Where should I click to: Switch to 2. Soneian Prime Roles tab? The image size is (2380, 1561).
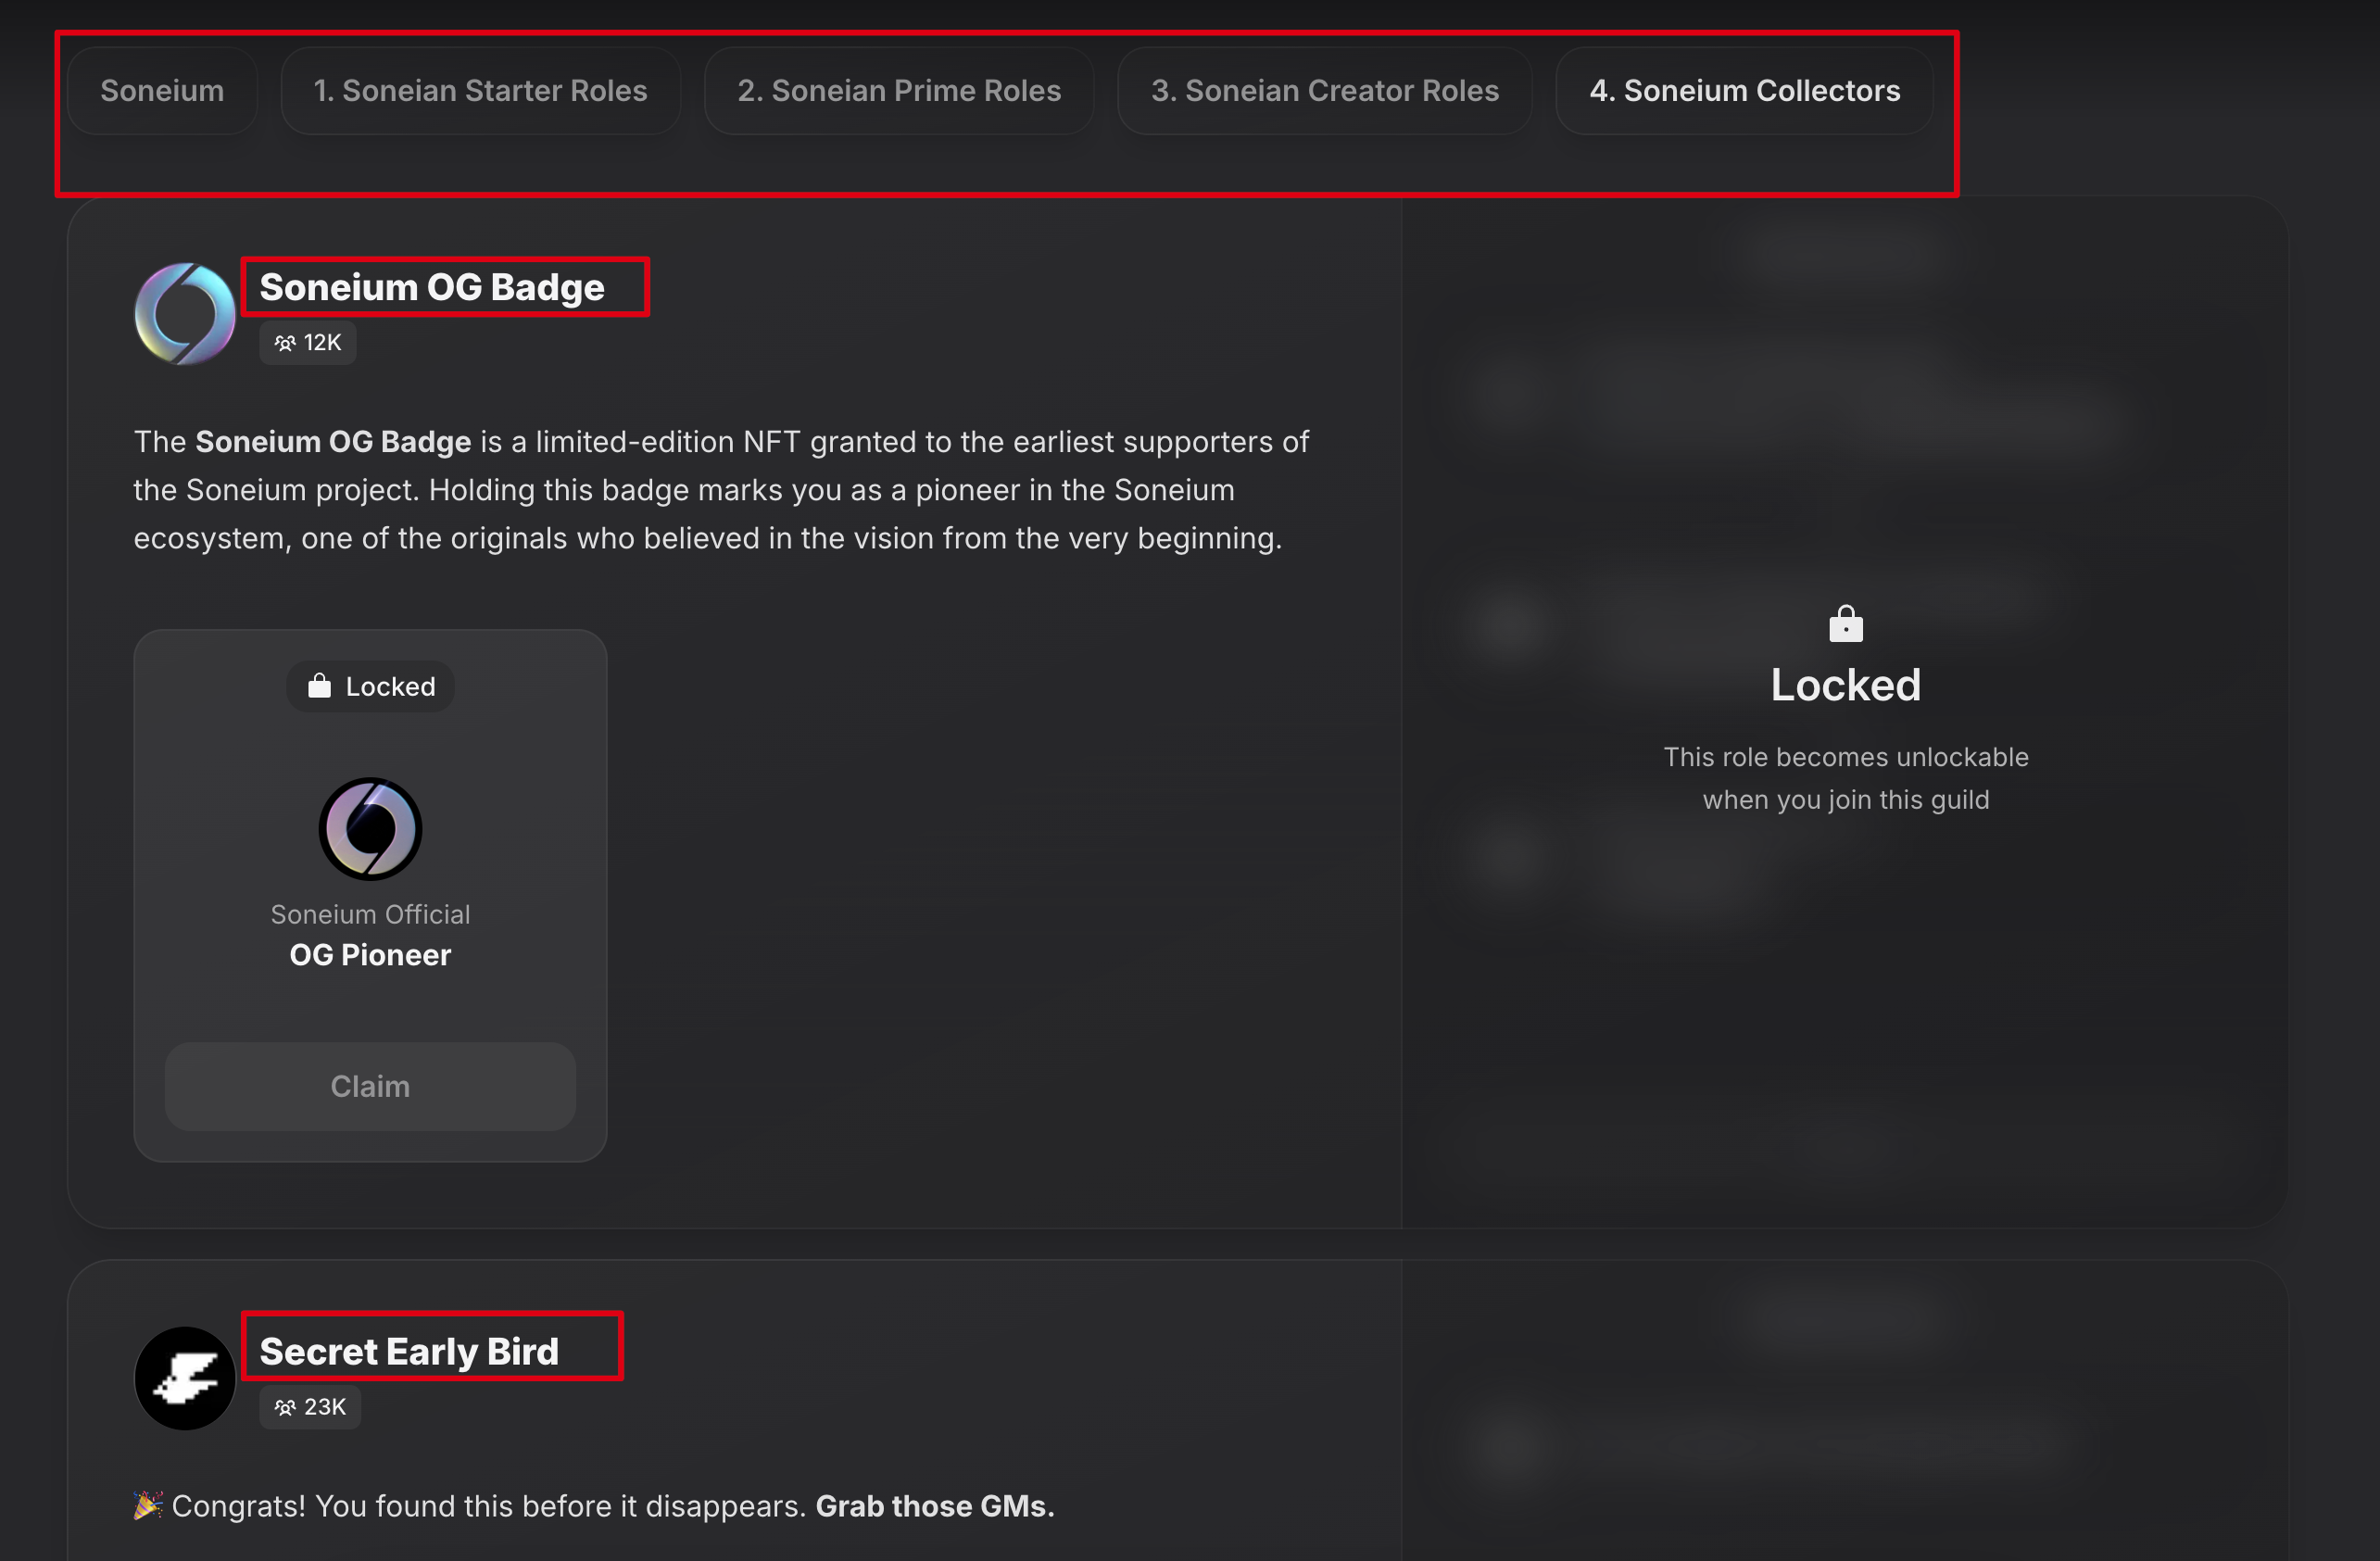[x=899, y=91]
